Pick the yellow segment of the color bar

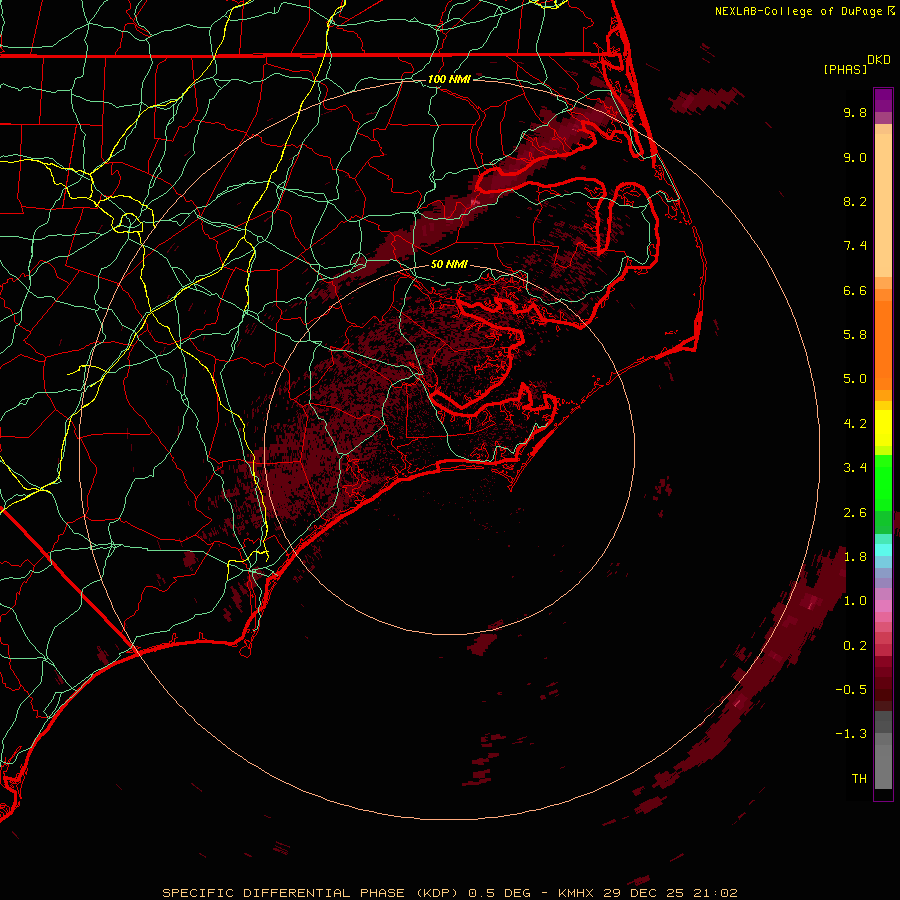pyautogui.click(x=883, y=428)
